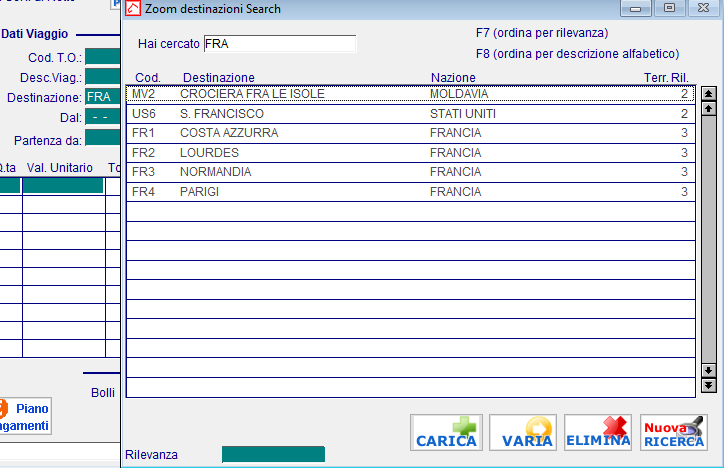Select the LOURDES destination row
The width and height of the screenshot is (724, 468).
(410, 153)
